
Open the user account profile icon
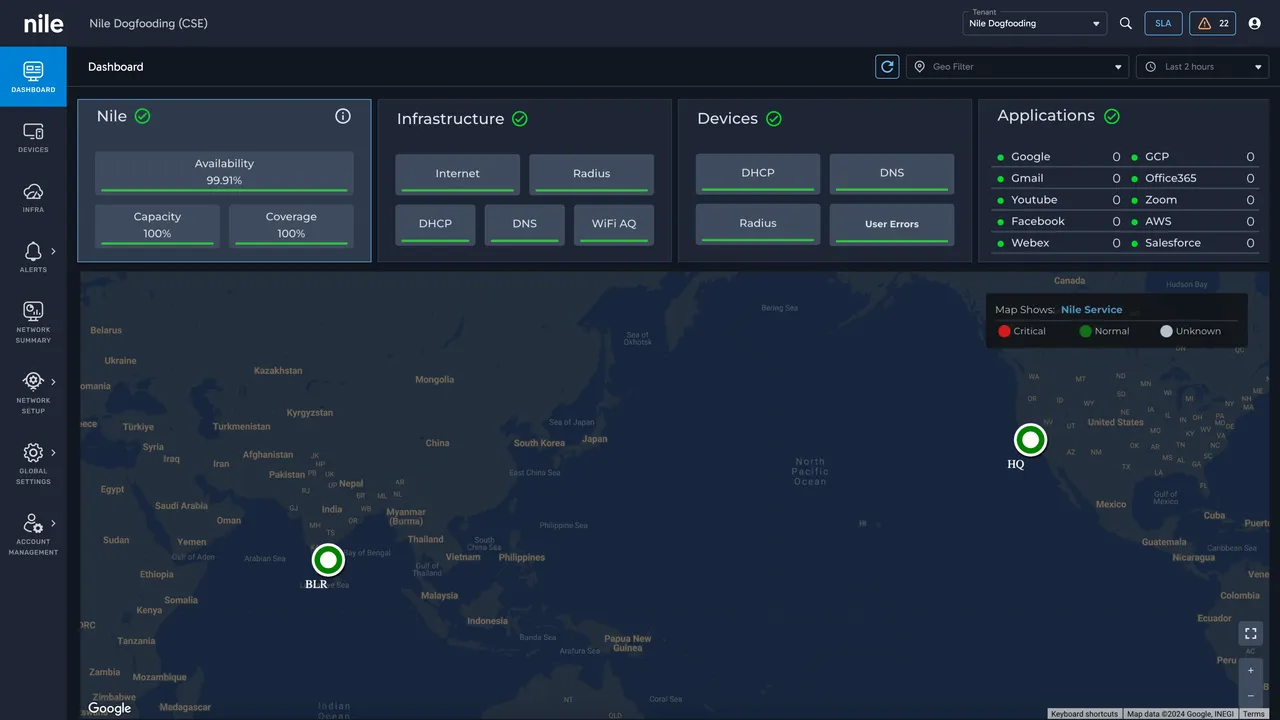pyautogui.click(x=1255, y=23)
